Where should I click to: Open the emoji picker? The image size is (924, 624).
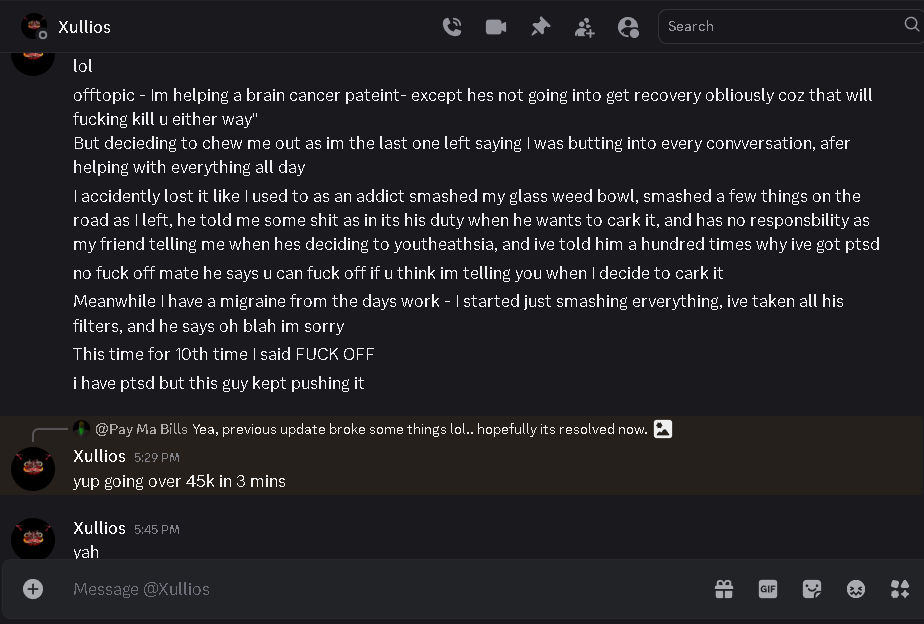click(x=856, y=589)
